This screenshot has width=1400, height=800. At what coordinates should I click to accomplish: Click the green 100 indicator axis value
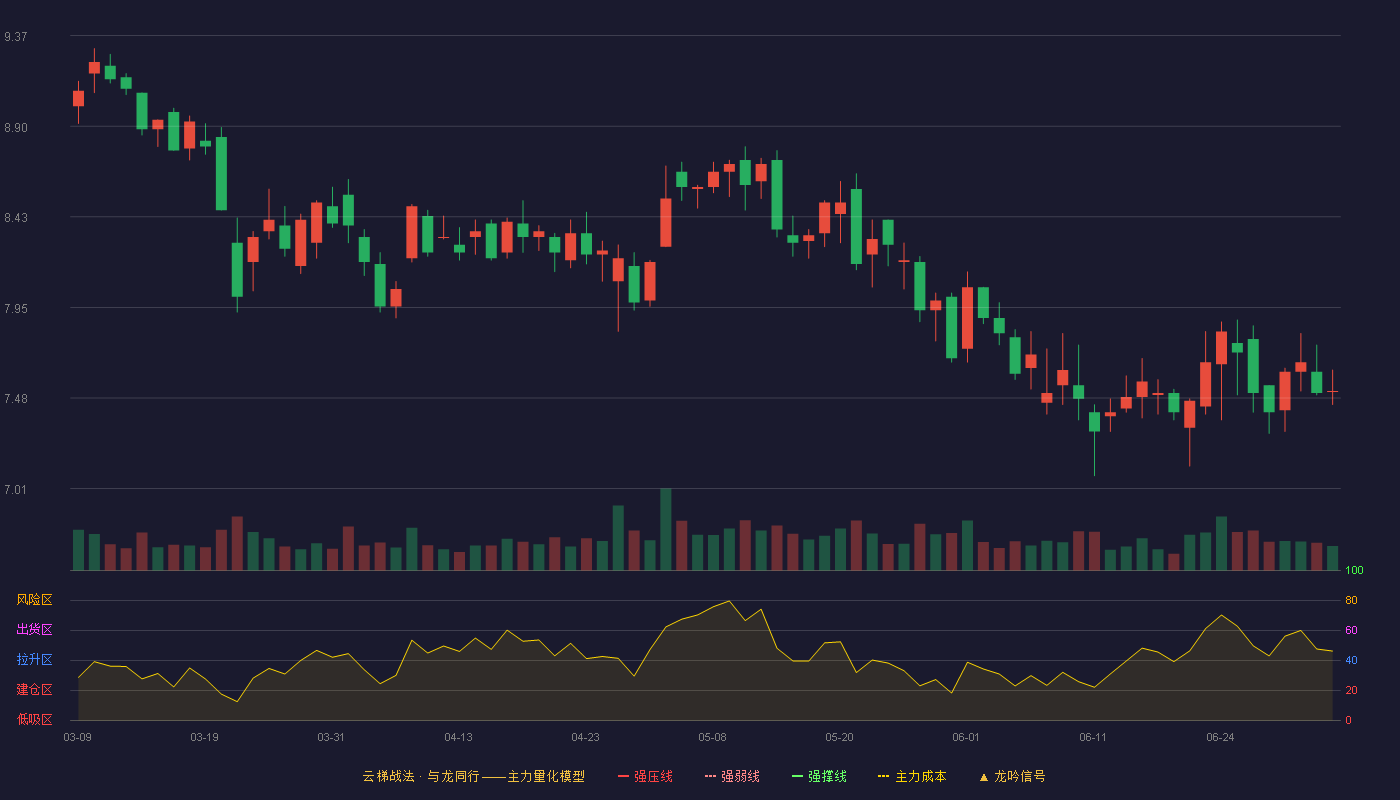click(x=1354, y=571)
